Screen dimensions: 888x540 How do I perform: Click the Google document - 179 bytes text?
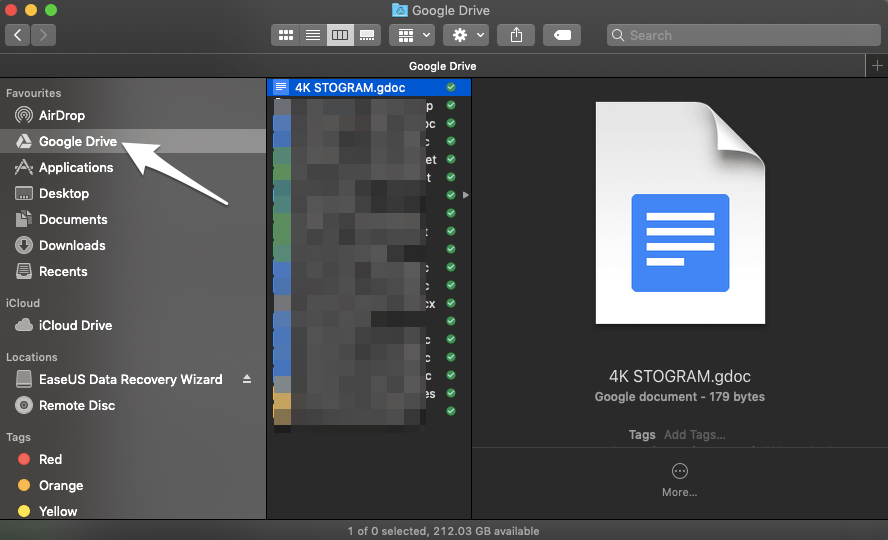(680, 397)
